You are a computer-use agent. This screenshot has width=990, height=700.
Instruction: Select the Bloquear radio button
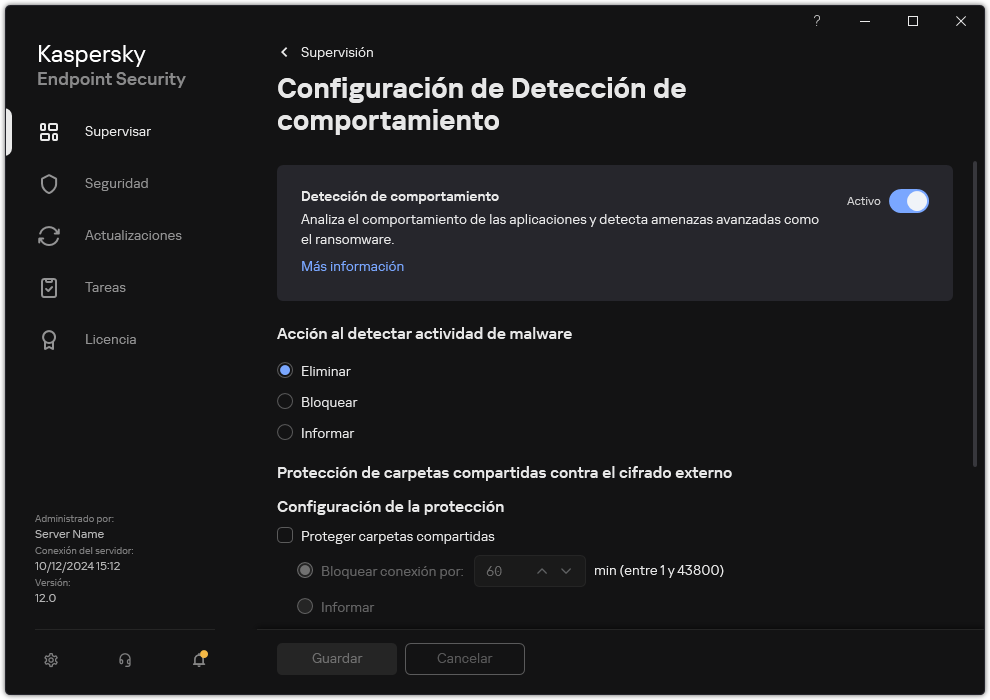click(x=285, y=402)
